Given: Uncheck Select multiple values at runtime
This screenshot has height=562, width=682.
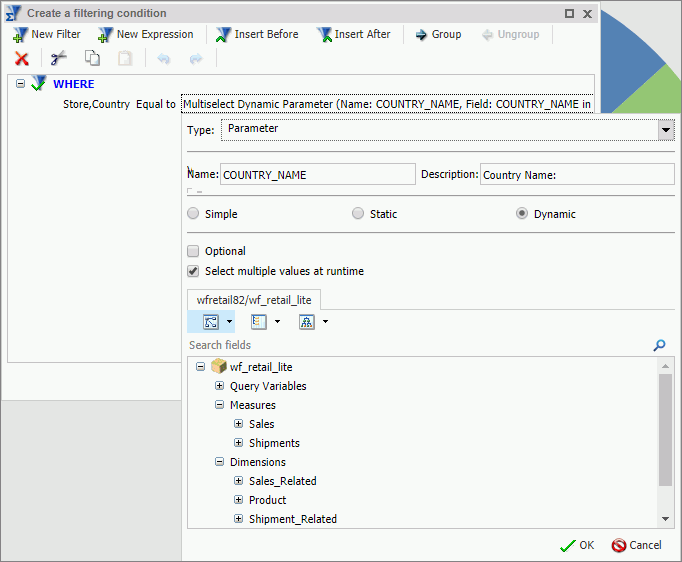Looking at the screenshot, I should 193,271.
